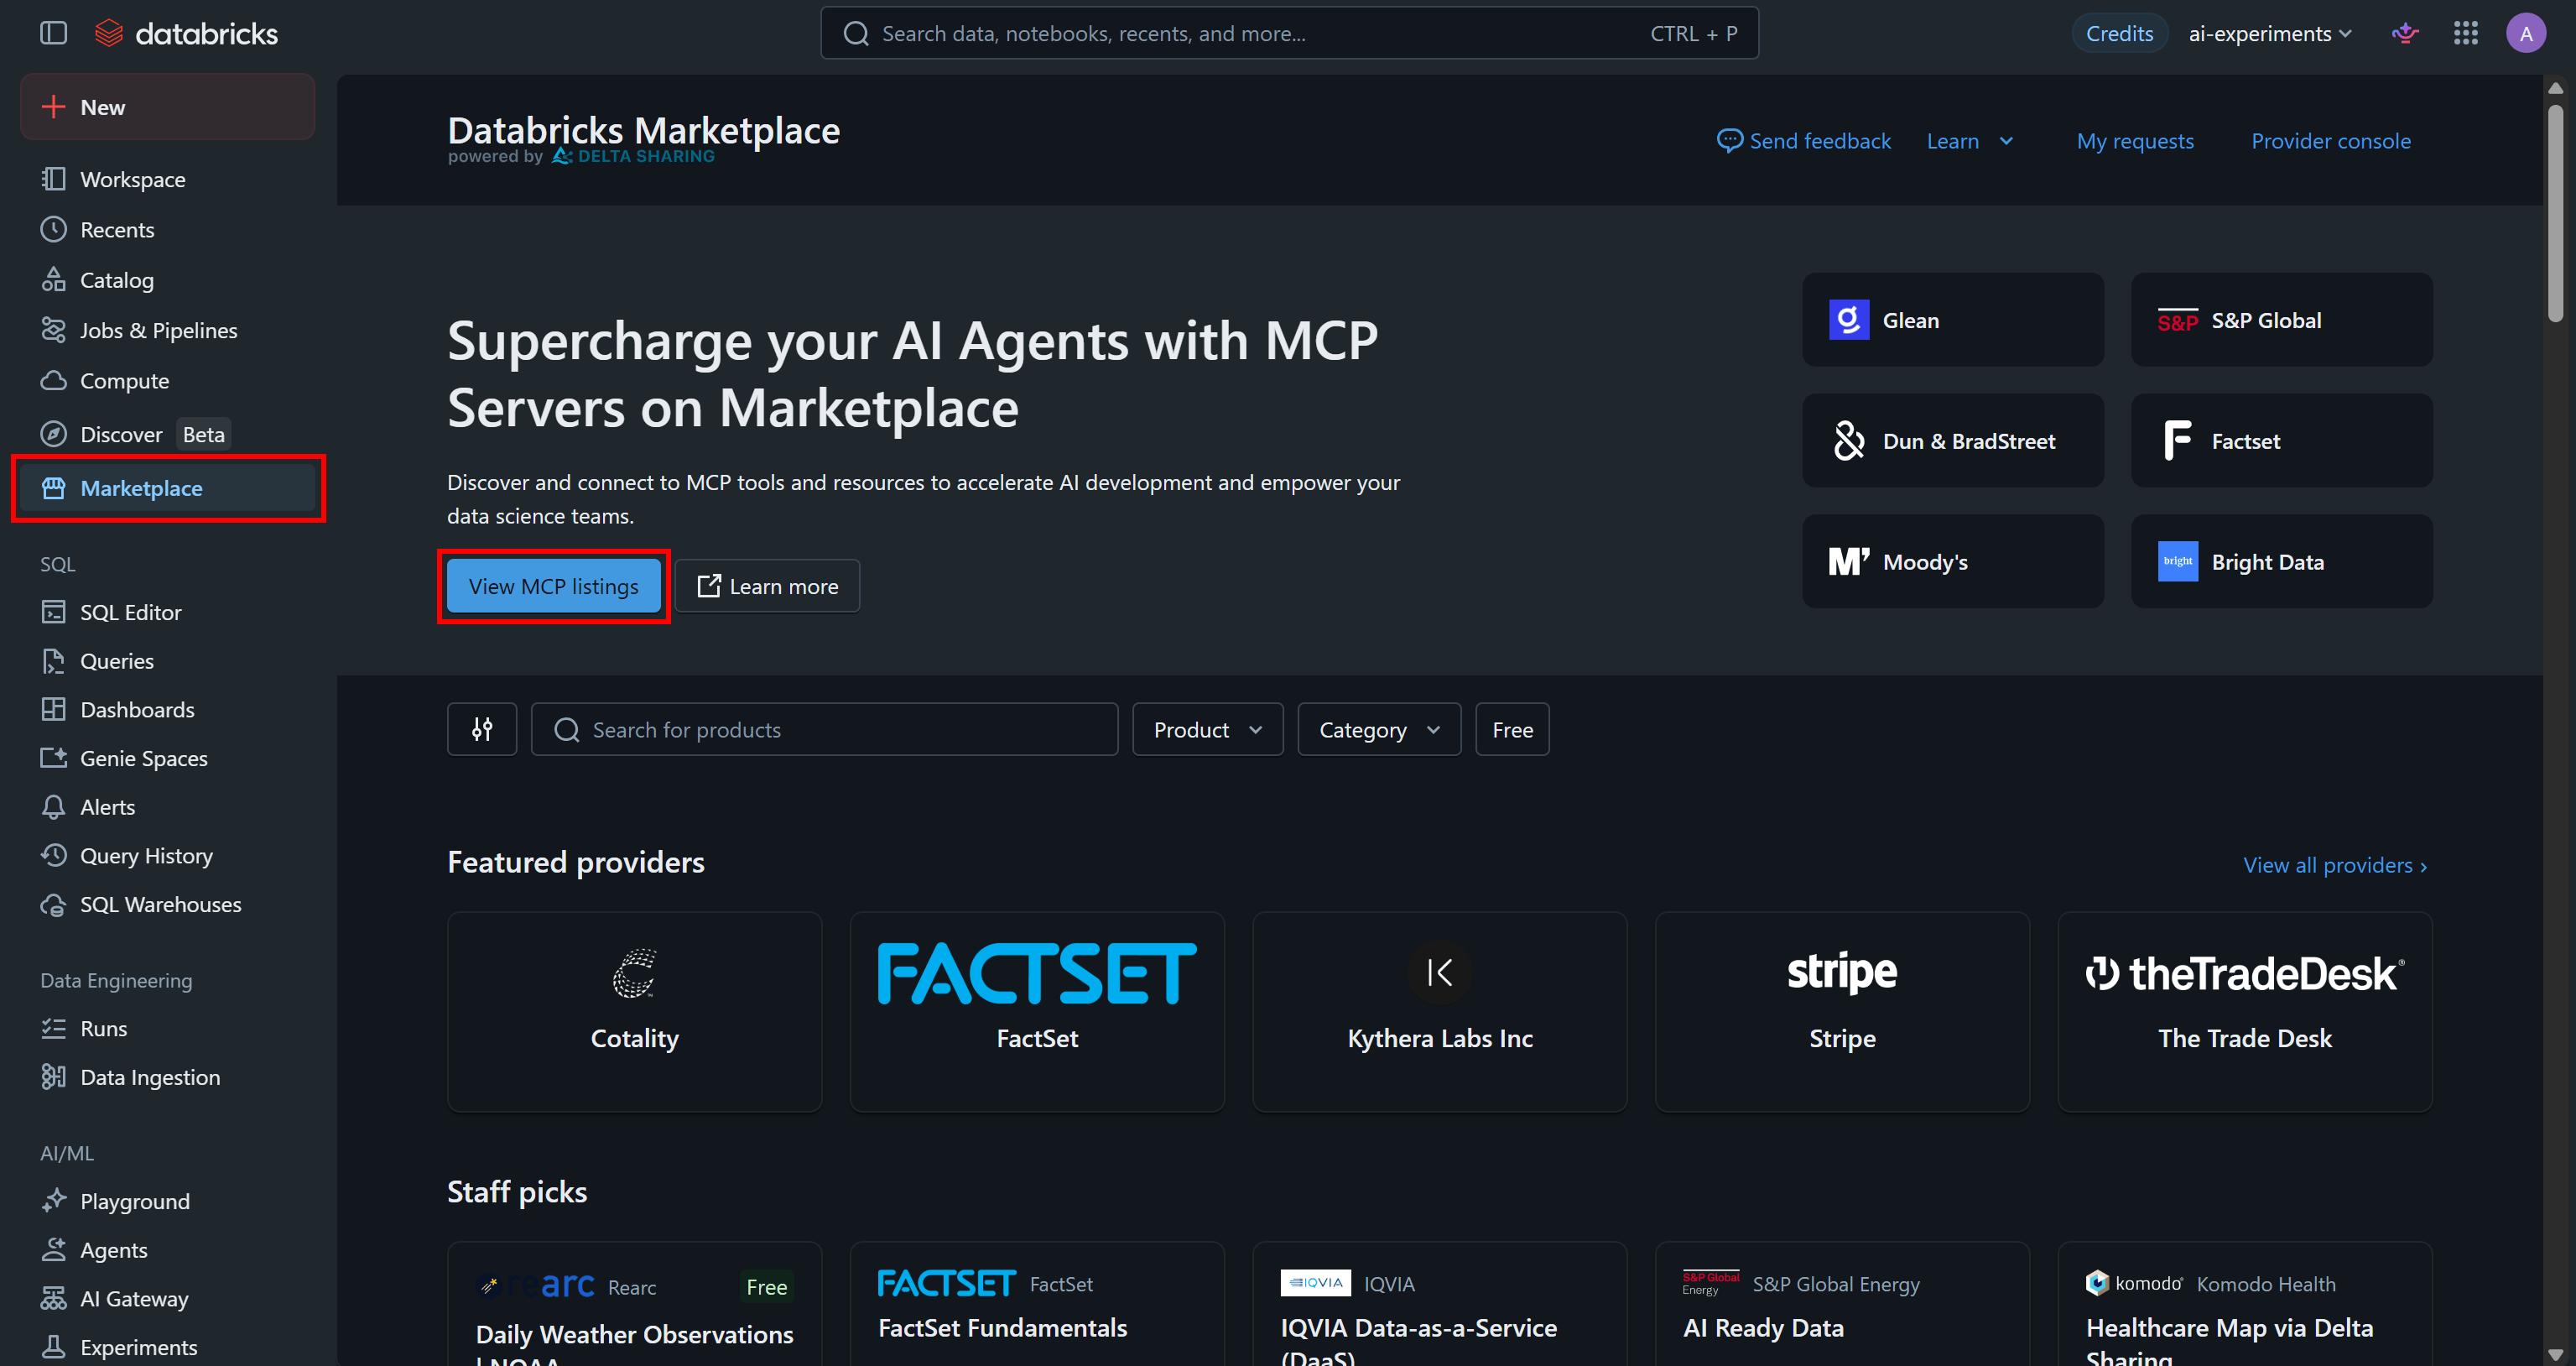Viewport: 2576px width, 1366px height.
Task: Open the S&P Global provider tile
Action: (2281, 320)
